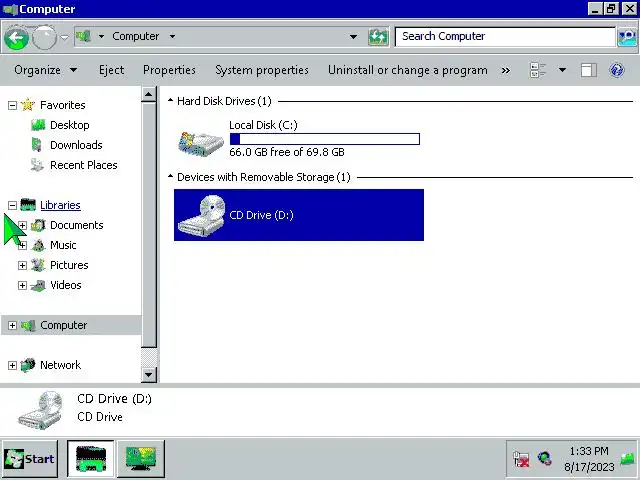Click the Videos library icon
This screenshot has width=640, height=480.
(38, 285)
